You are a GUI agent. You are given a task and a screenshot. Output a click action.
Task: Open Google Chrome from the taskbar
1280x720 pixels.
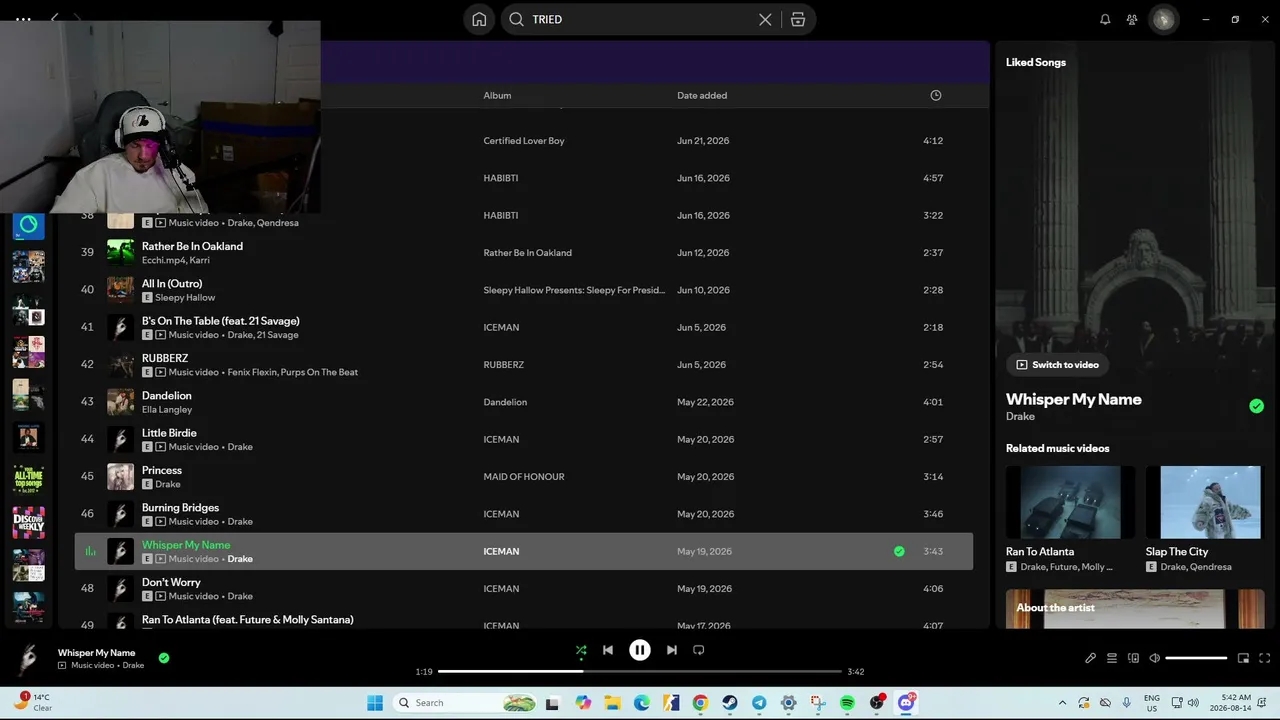700,703
